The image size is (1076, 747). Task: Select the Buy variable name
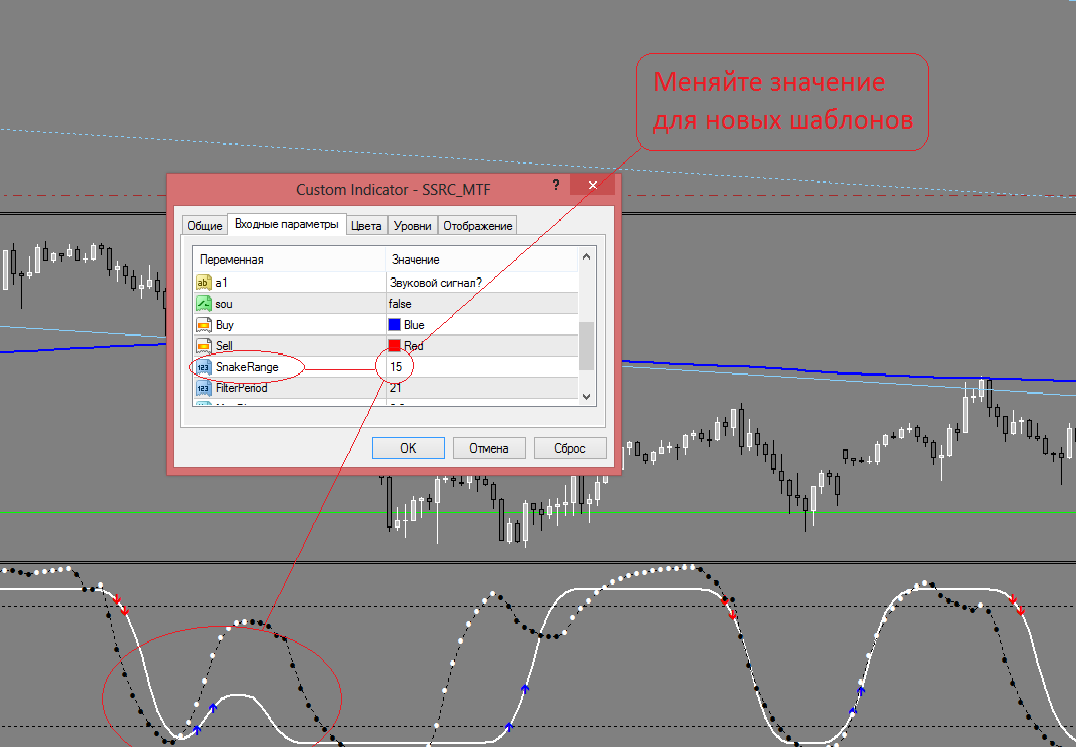[x=224, y=324]
